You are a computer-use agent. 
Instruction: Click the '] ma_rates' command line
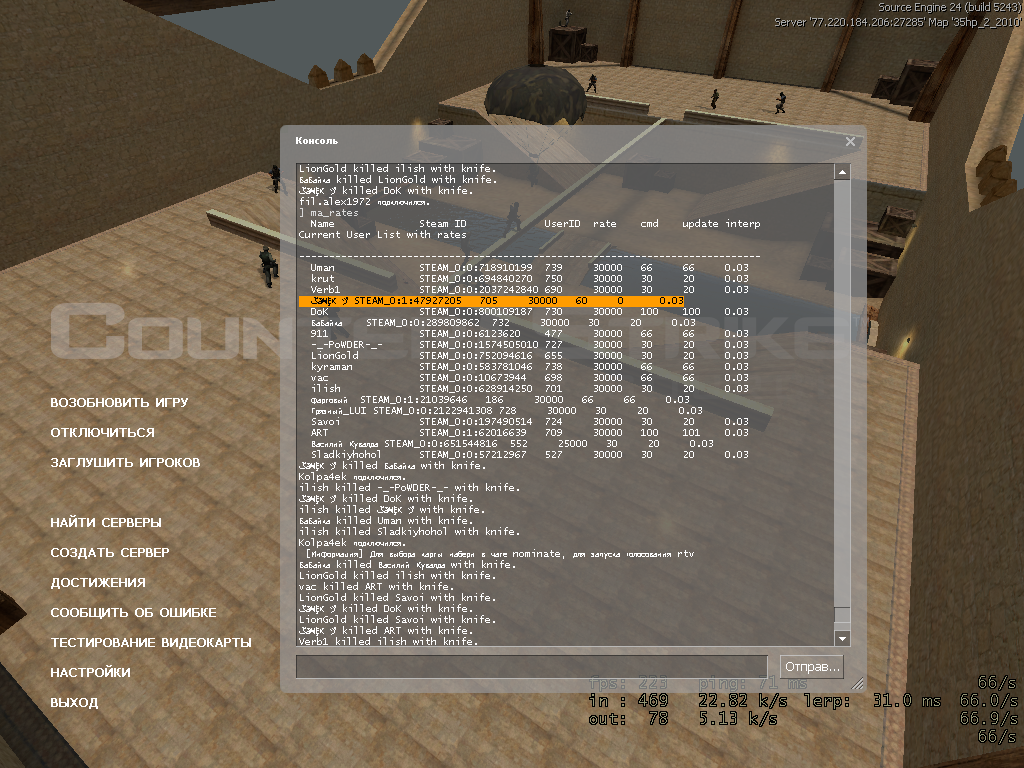coord(328,213)
